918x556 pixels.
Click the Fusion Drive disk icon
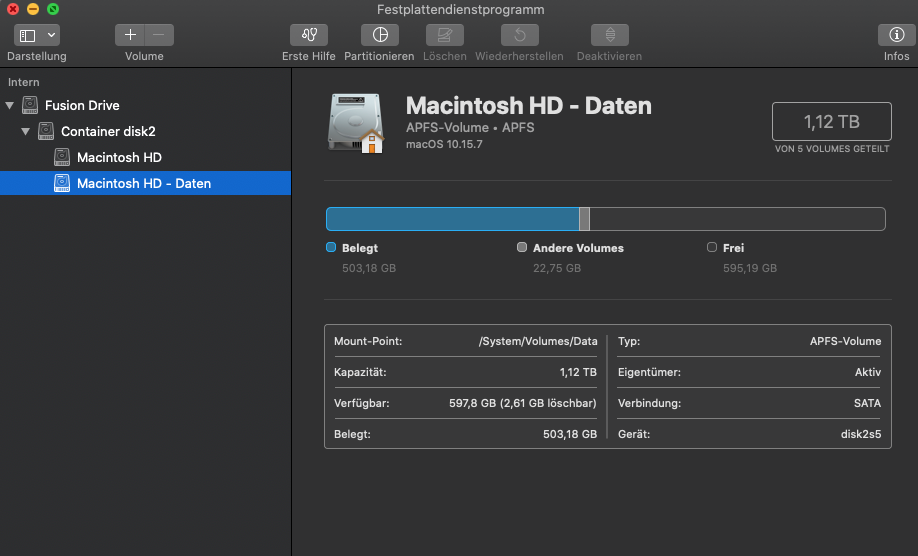30,105
